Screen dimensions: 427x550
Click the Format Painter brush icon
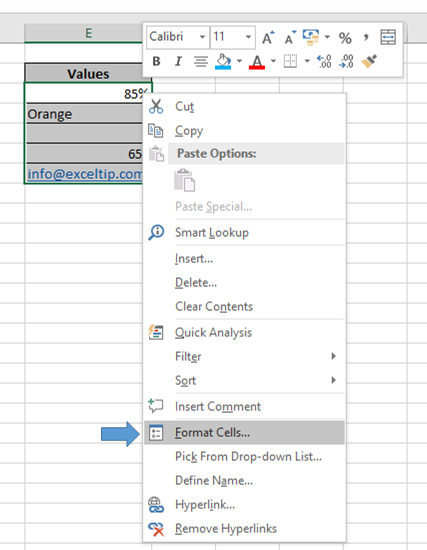pyautogui.click(x=369, y=61)
